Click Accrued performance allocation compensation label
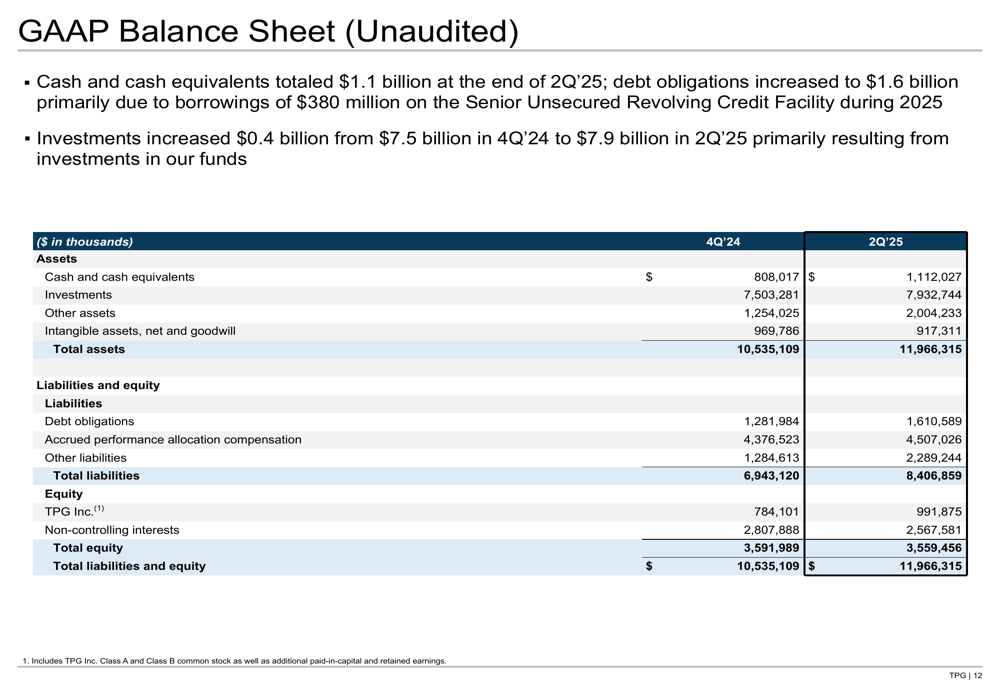Viewport: 1000px width, 685px height. click(173, 439)
